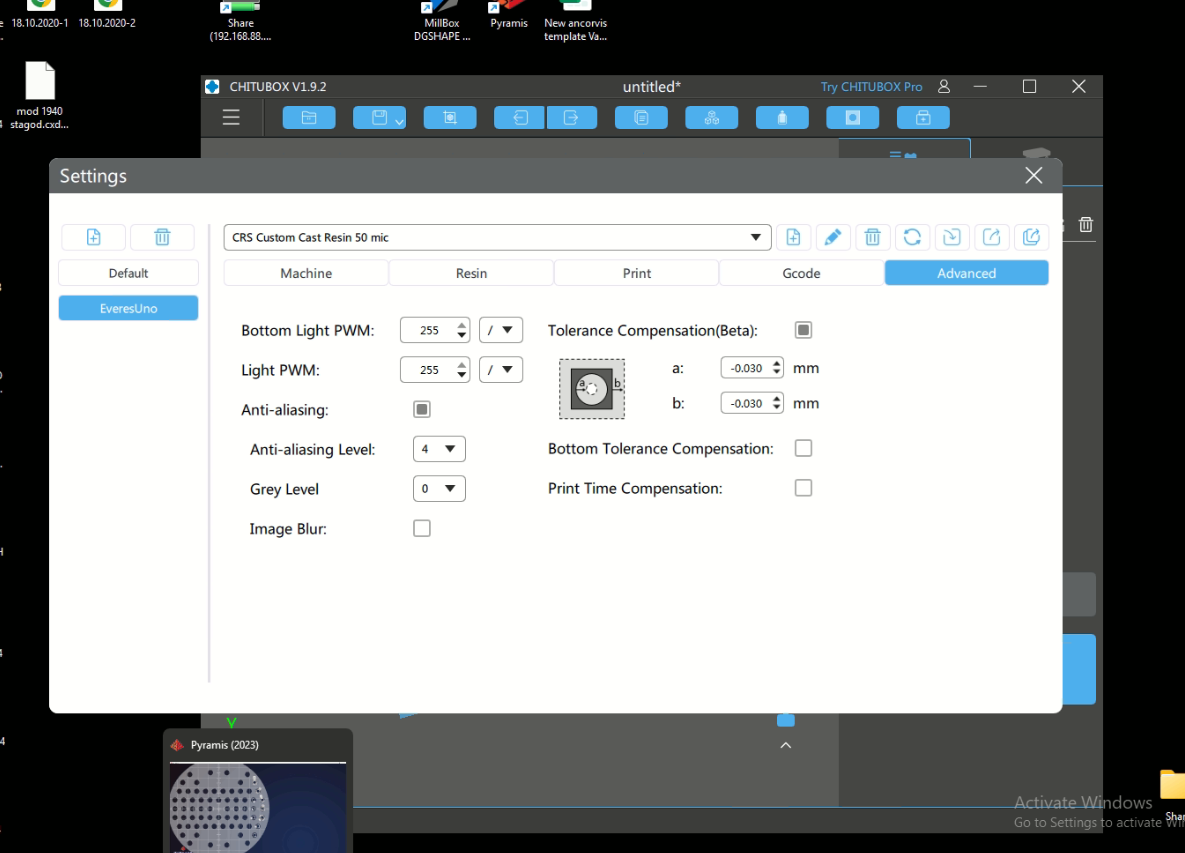Disable the Anti-aliasing checkbox
Viewport: 1185px width, 853px height.
coord(422,409)
